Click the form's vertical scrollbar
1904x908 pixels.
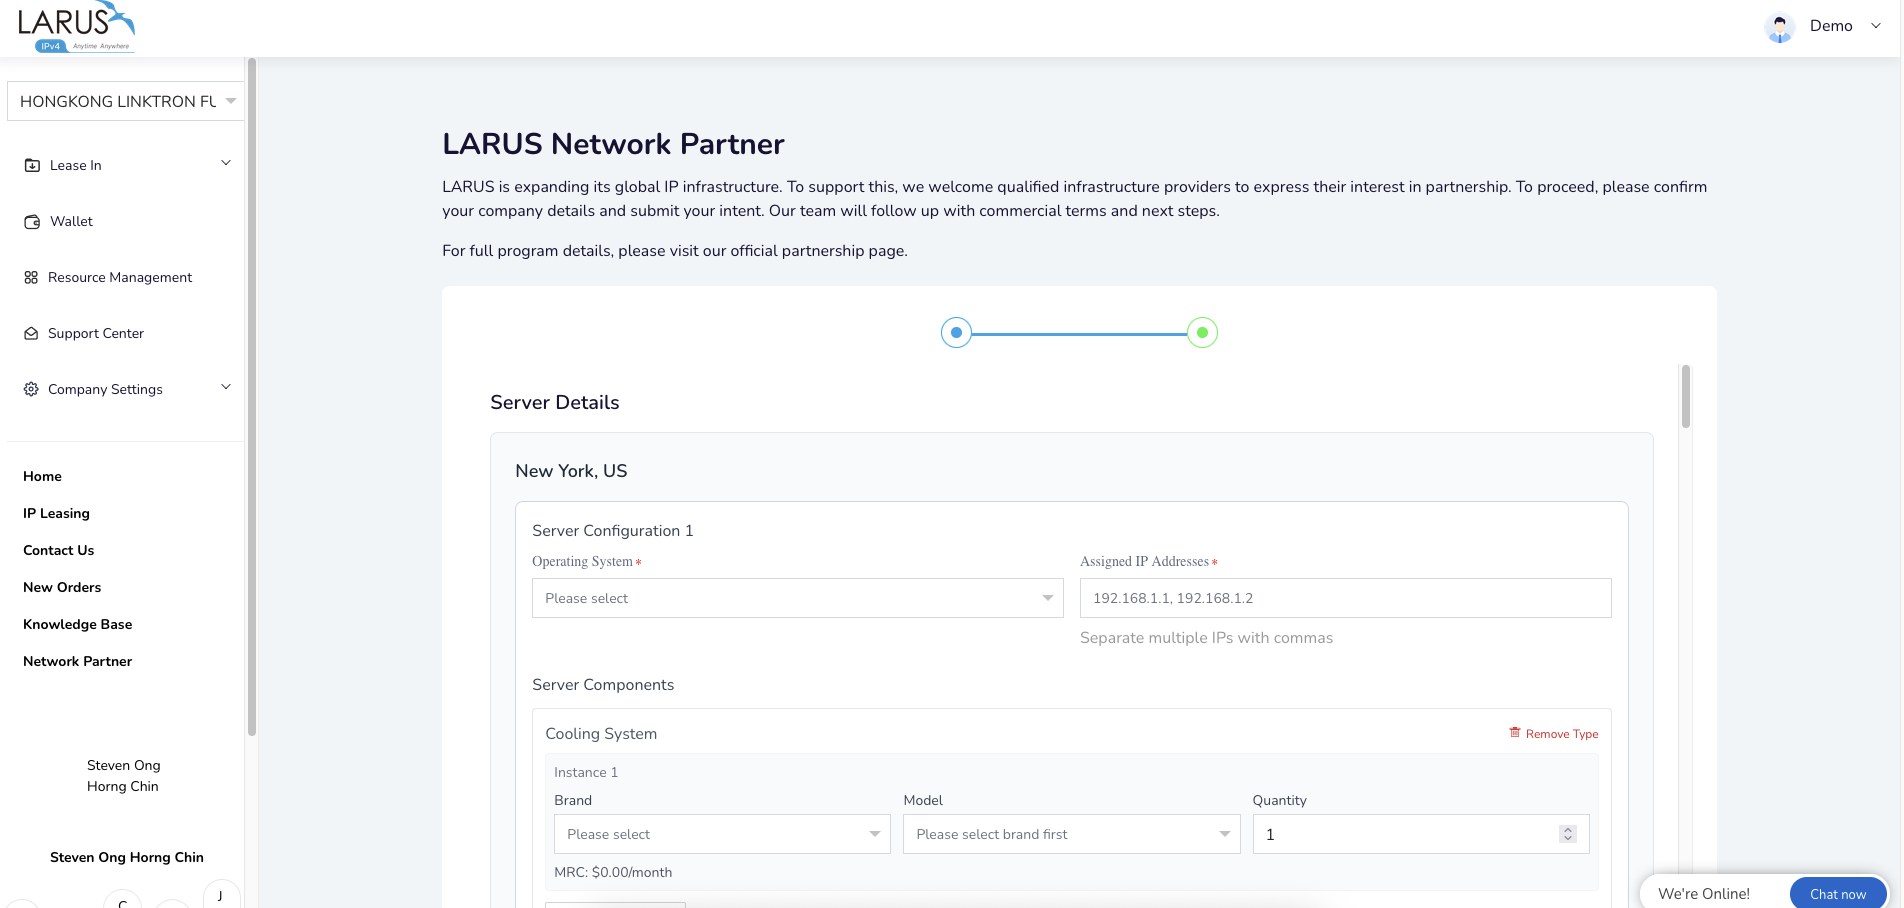coord(1686,396)
